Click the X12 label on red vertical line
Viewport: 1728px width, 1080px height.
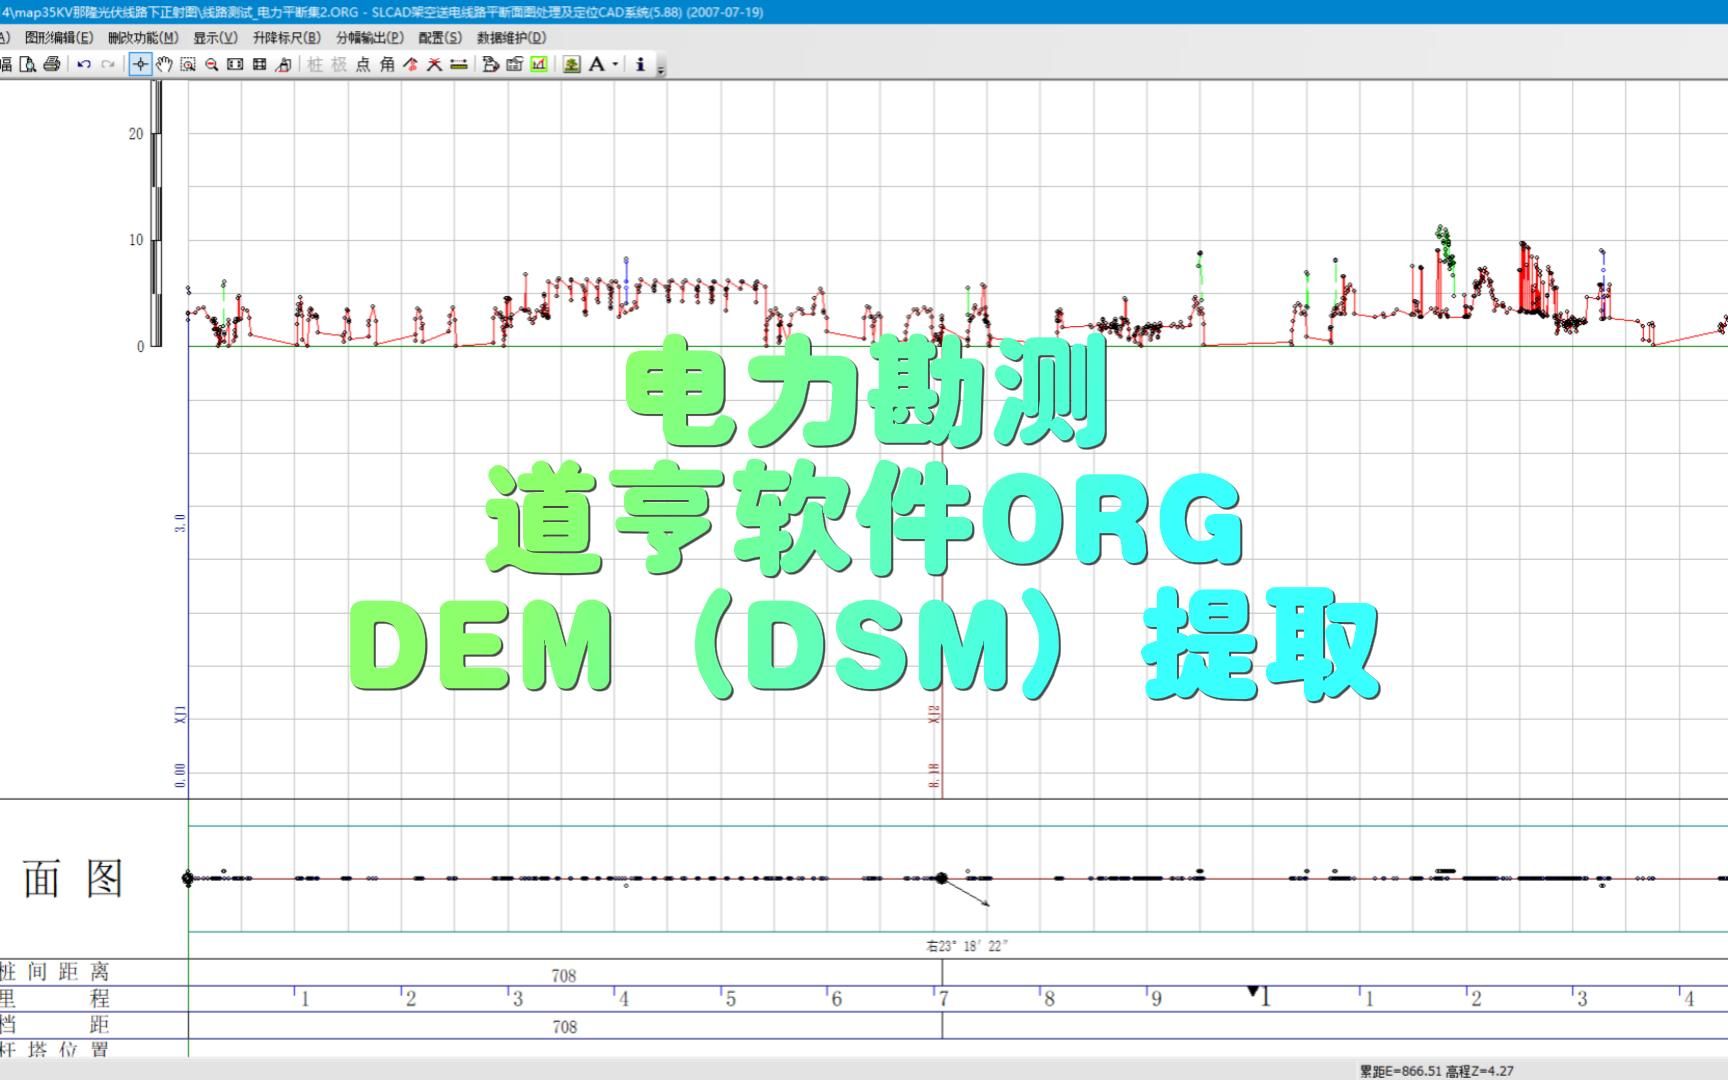tap(935, 714)
